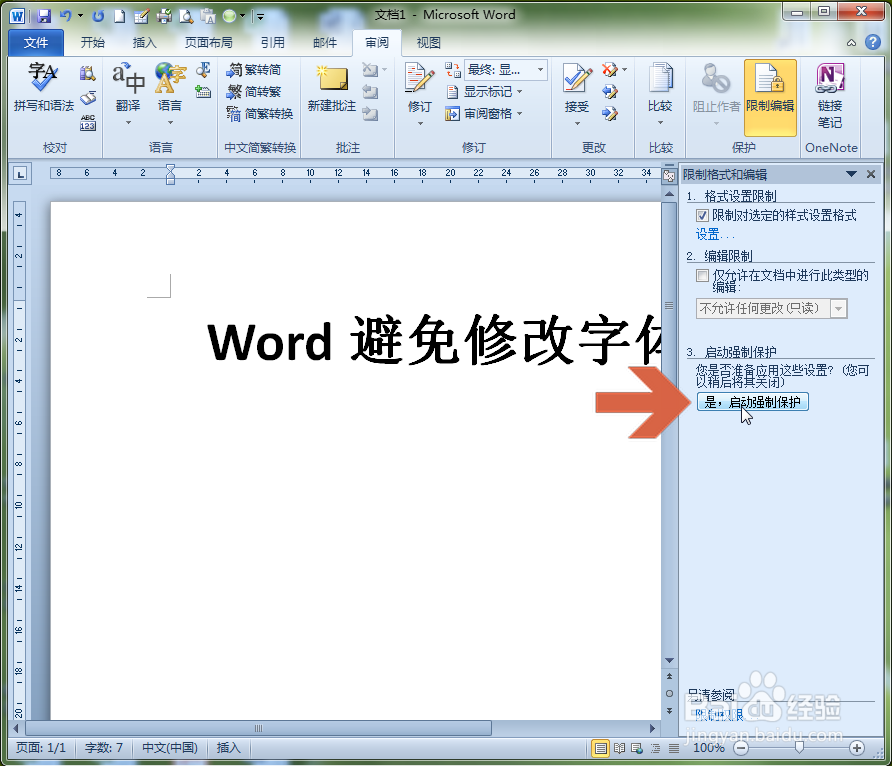Click the Restrict Editing (限制编辑) button
Image resolution: width=892 pixels, height=766 pixels.
[770, 97]
